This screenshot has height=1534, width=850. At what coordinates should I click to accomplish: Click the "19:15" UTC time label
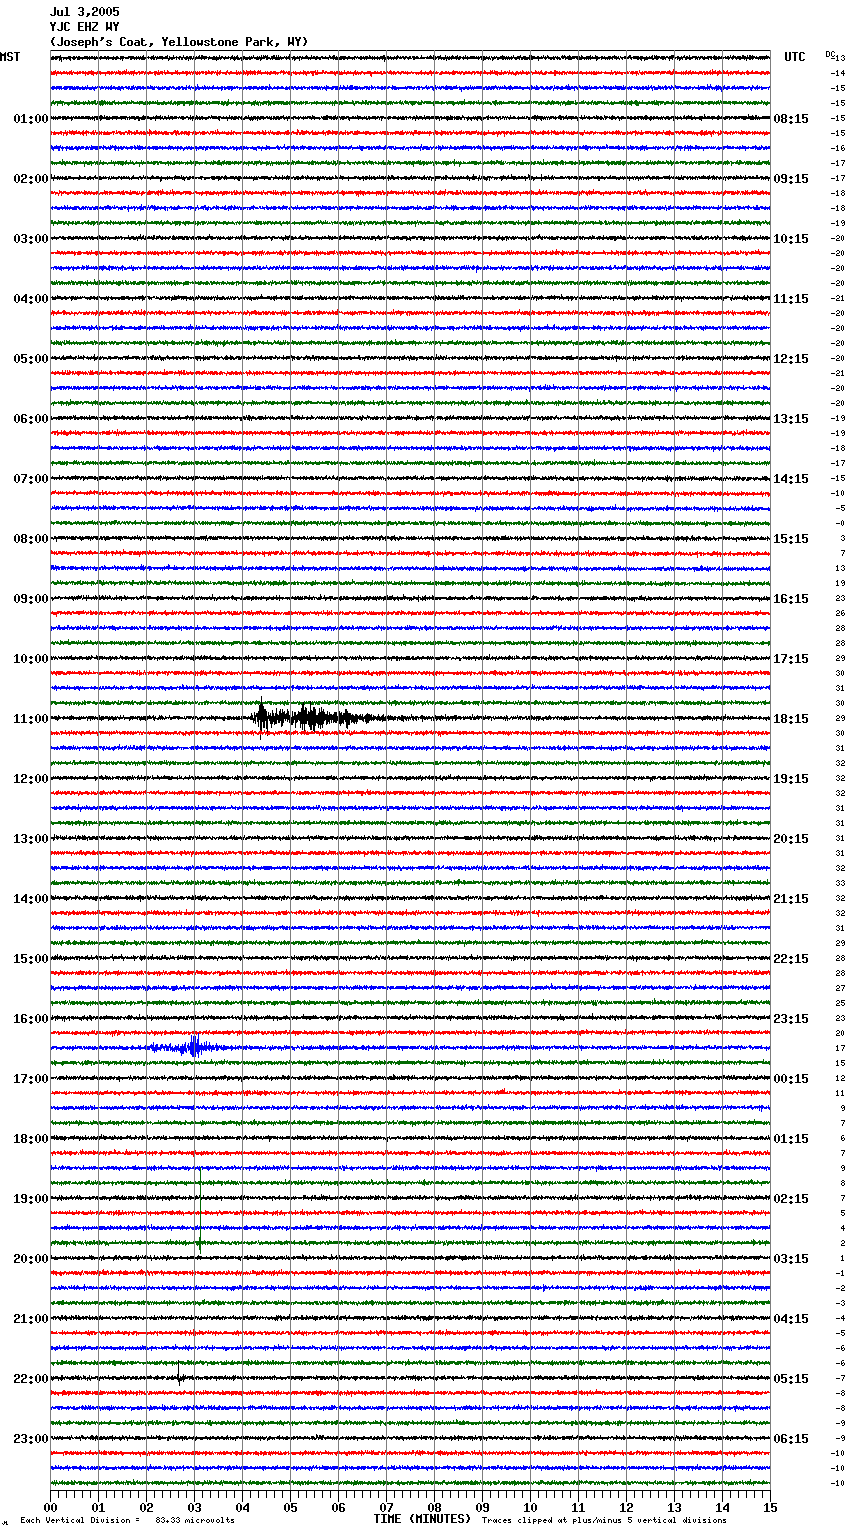(791, 779)
